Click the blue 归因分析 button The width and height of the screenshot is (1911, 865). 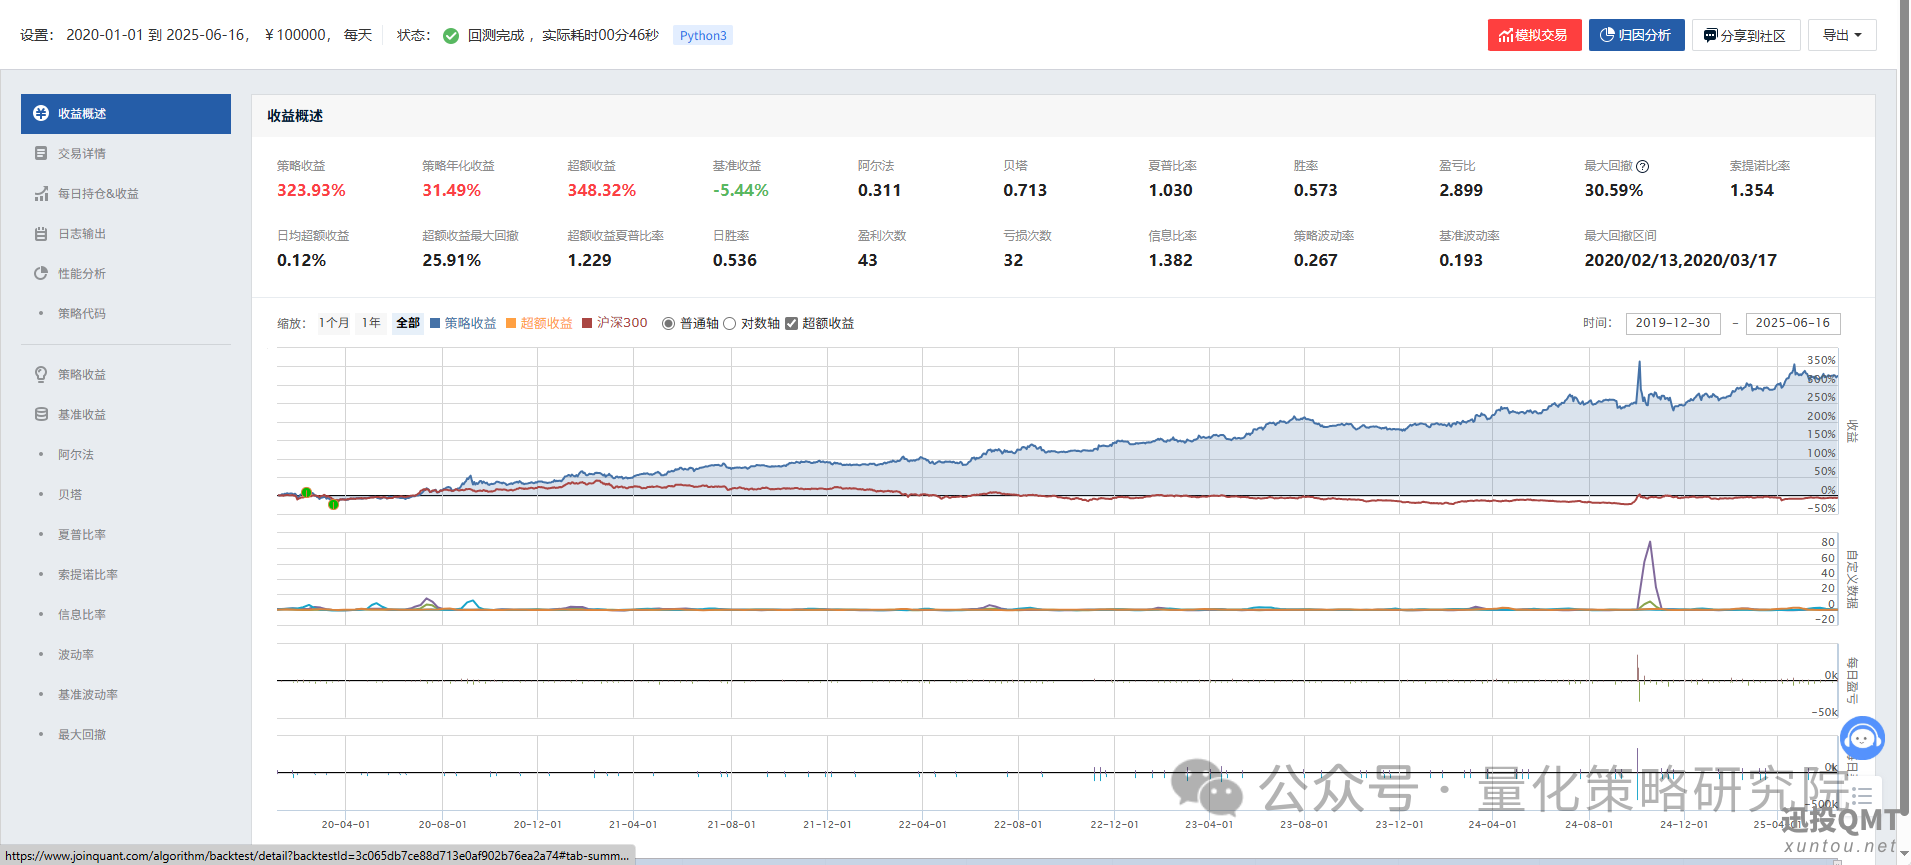1636,35
